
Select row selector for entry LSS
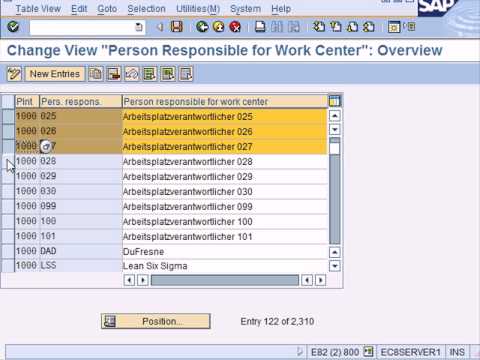8,266
